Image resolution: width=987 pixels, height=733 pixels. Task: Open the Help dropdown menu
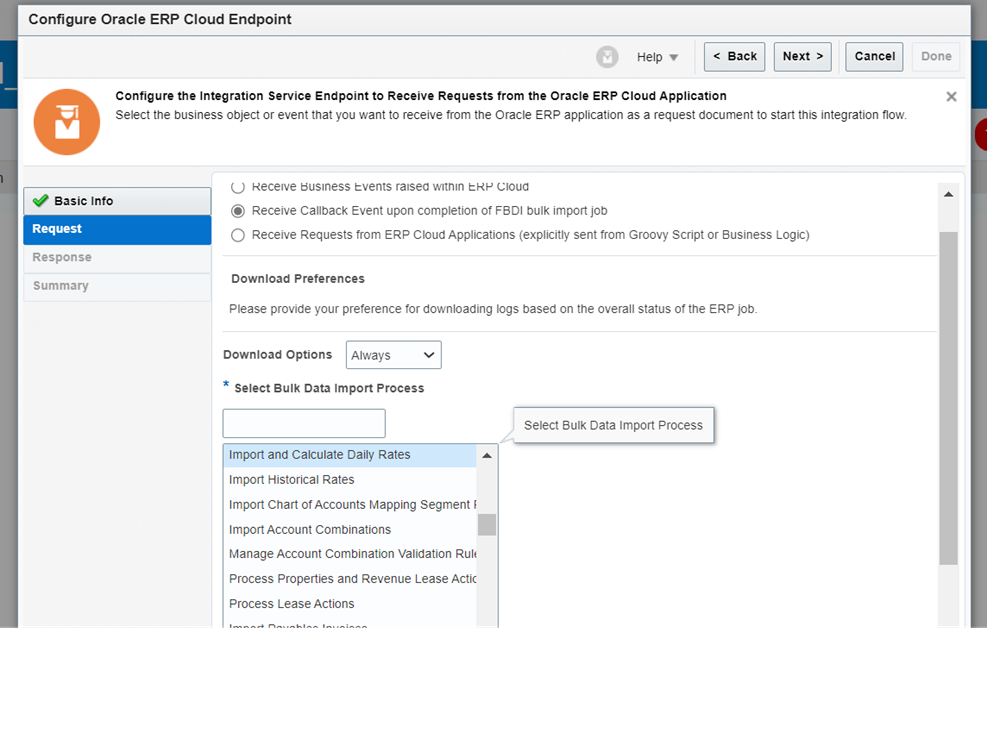coord(657,57)
